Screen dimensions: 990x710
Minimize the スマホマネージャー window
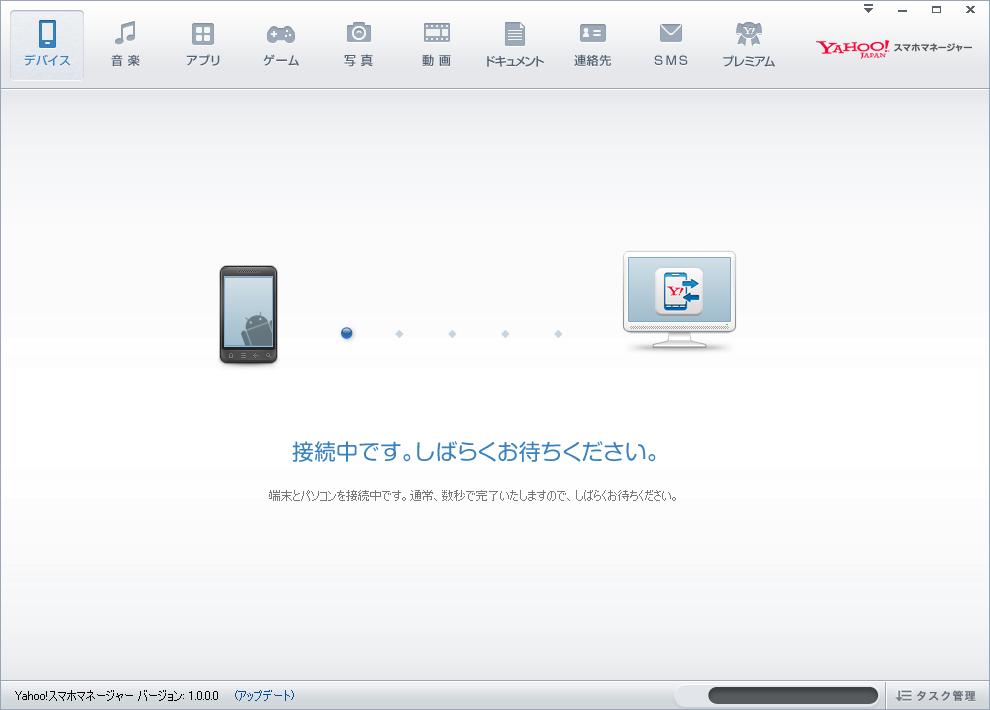[902, 9]
